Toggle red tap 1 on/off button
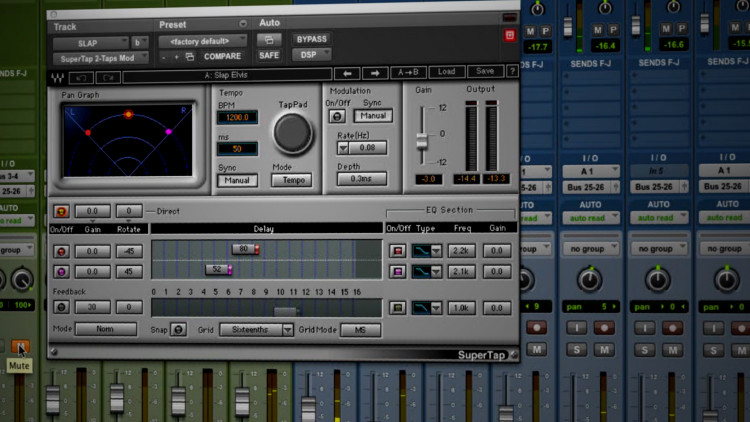The image size is (750, 422). pos(61,252)
